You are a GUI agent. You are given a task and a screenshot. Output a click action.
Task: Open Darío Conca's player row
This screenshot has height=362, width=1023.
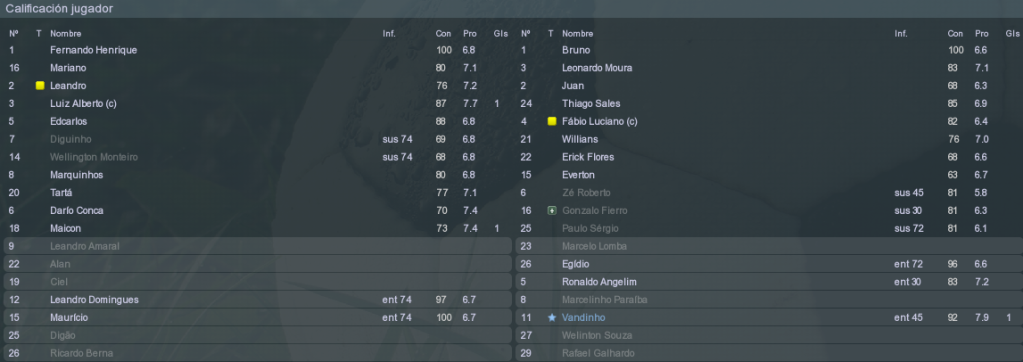click(x=258, y=211)
